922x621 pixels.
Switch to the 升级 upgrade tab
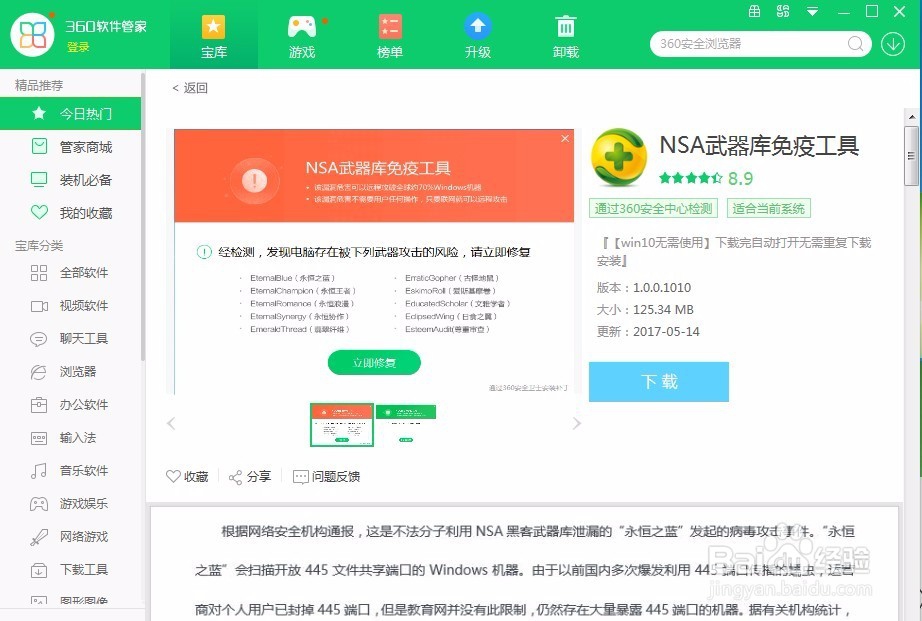point(477,34)
